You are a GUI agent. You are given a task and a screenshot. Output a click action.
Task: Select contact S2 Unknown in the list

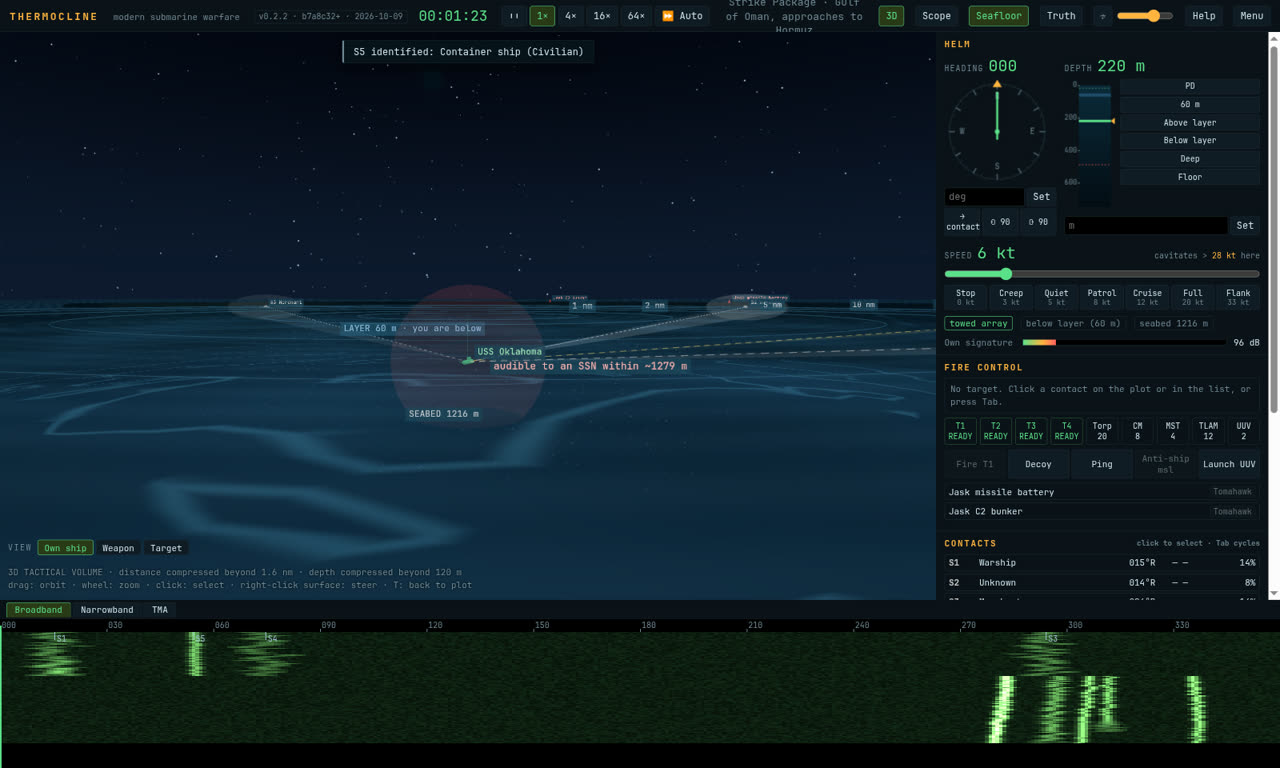(x=1102, y=582)
